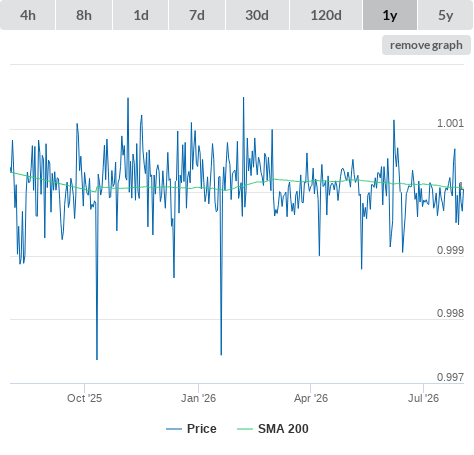Click the 1.001 y-axis value label
474x455 pixels.
(450, 123)
